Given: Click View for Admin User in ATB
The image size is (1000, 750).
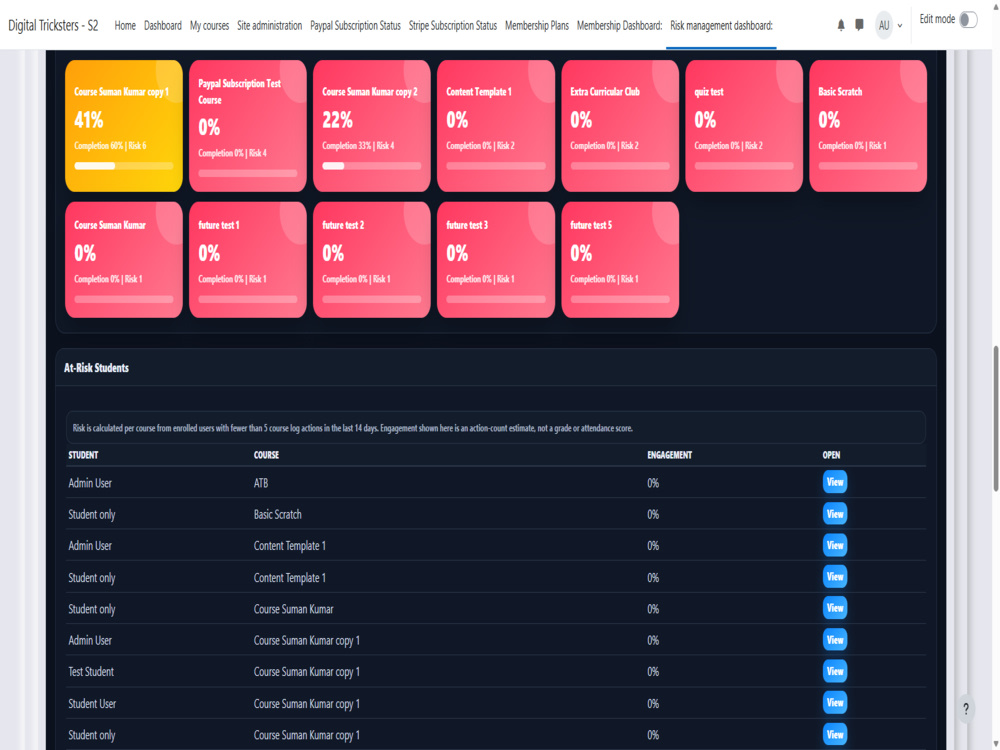Looking at the screenshot, I should coord(834,482).
